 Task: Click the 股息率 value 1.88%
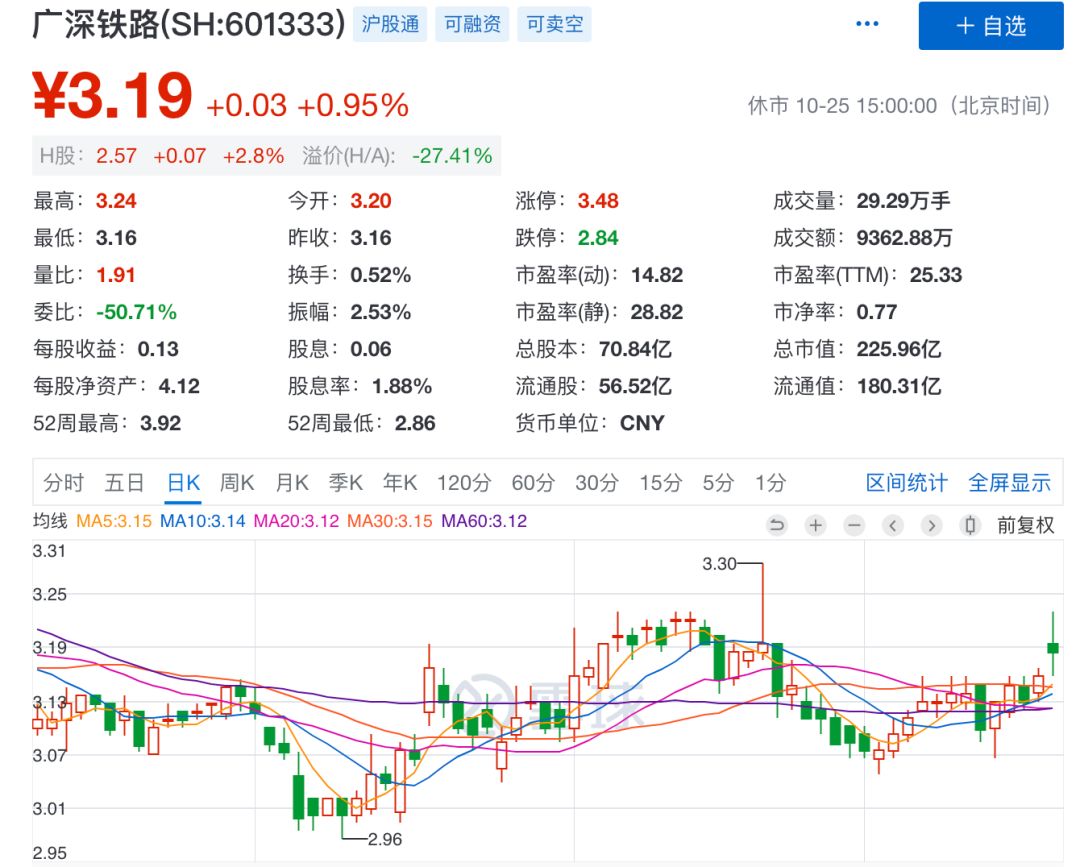(x=402, y=386)
